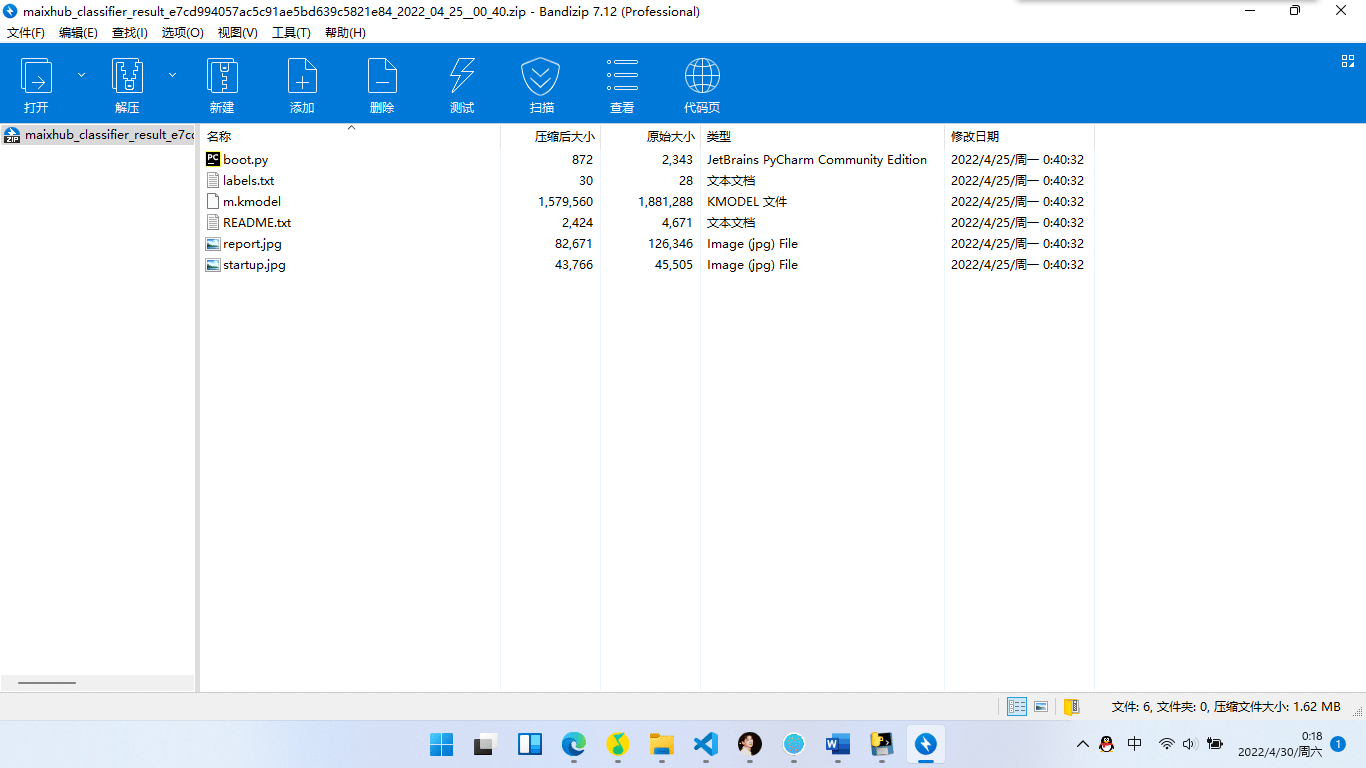Open Visual Studio Code from the taskbar
Screen dimensions: 1366x768
pos(706,744)
